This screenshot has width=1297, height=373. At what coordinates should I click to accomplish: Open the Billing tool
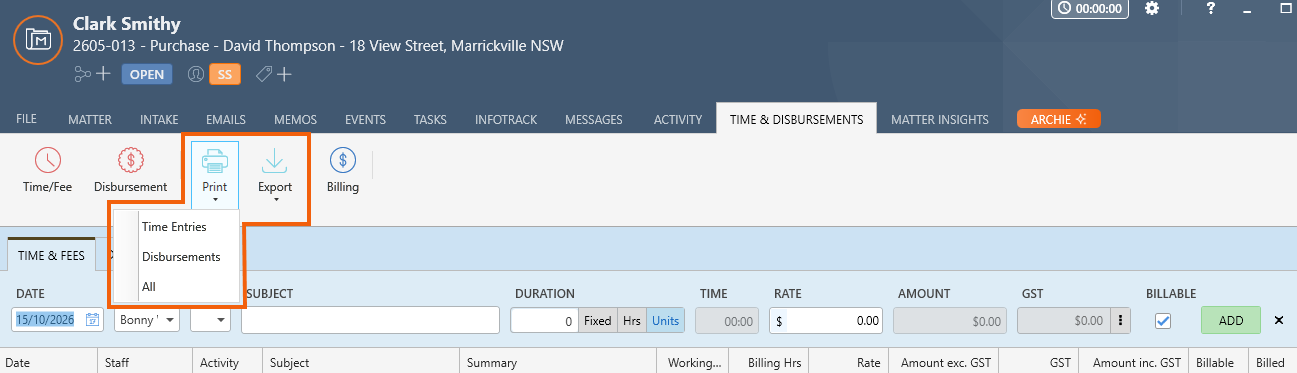[x=343, y=170]
